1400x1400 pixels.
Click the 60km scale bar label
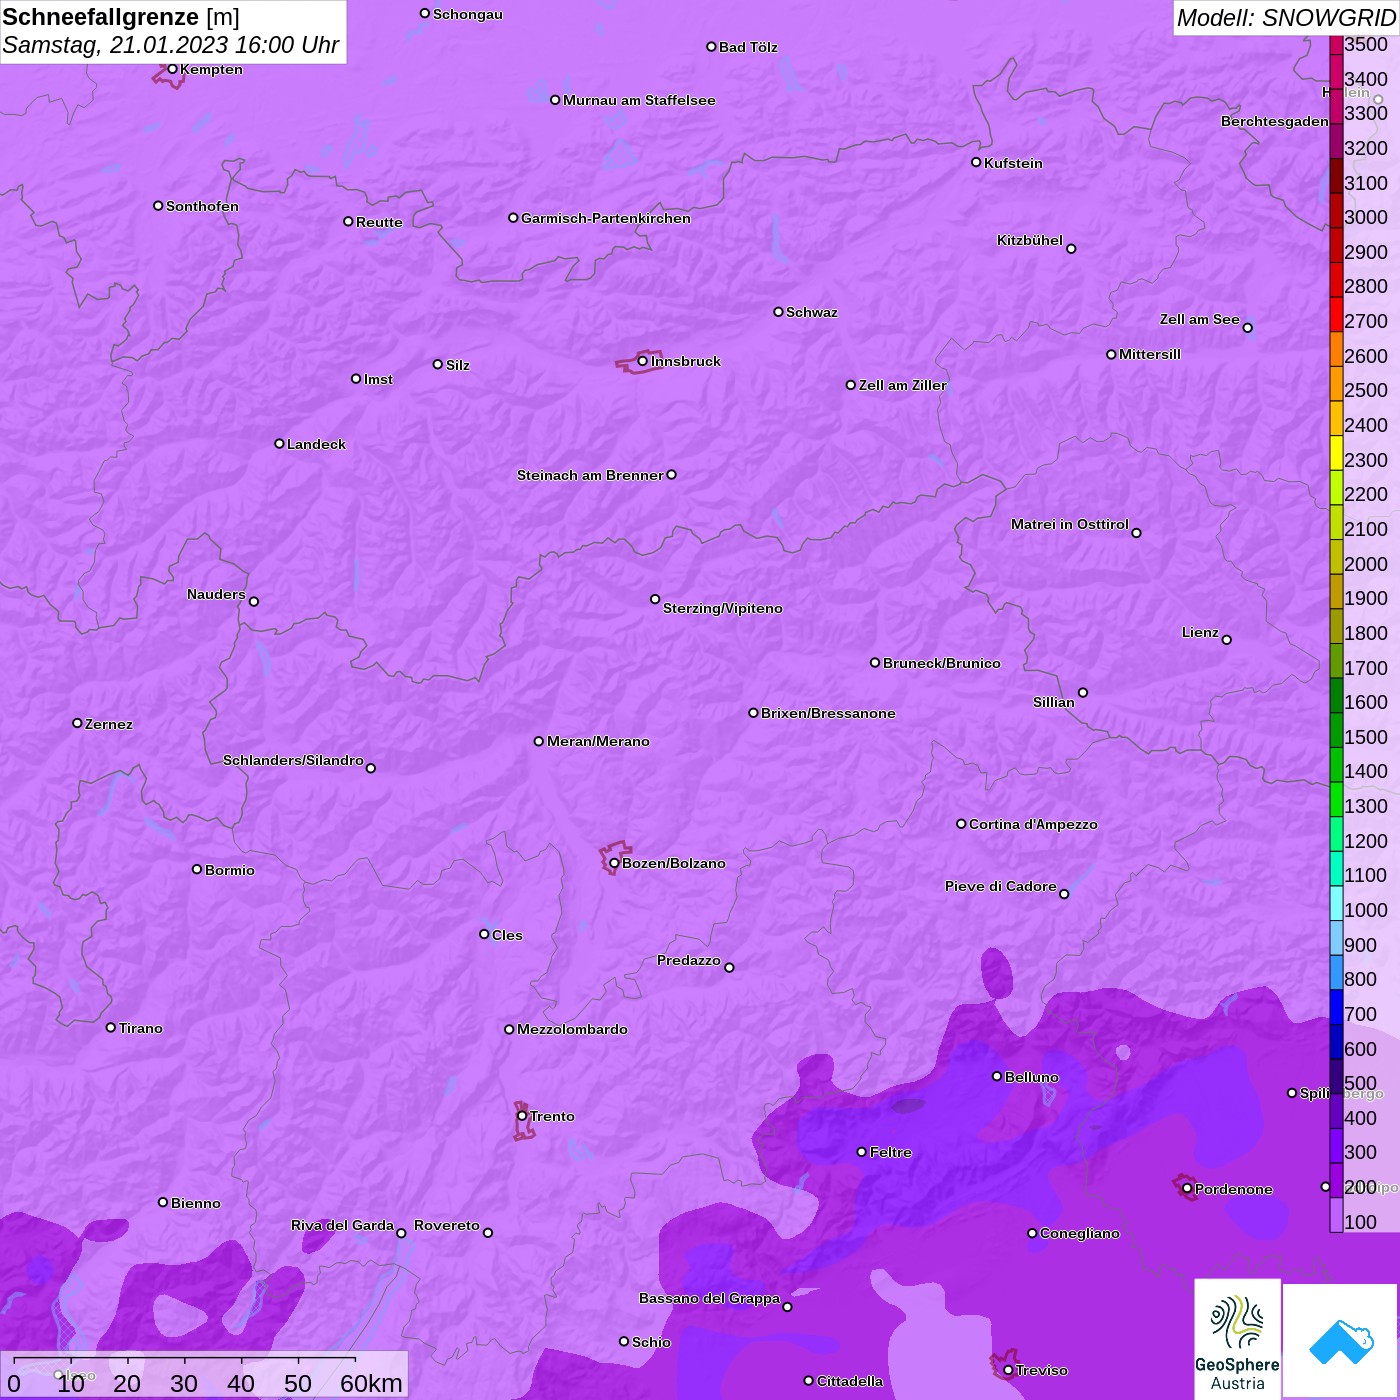point(371,1383)
